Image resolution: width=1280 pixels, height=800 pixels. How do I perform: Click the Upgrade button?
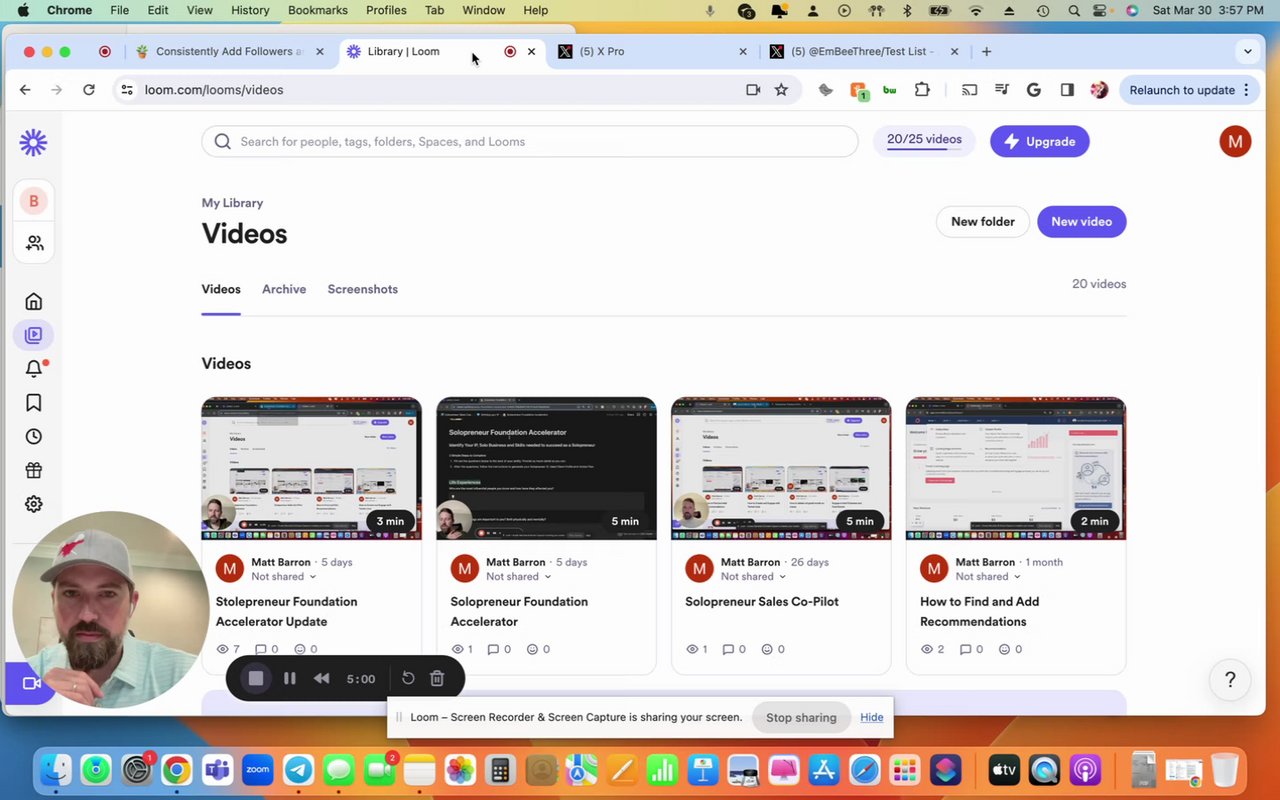1040,141
